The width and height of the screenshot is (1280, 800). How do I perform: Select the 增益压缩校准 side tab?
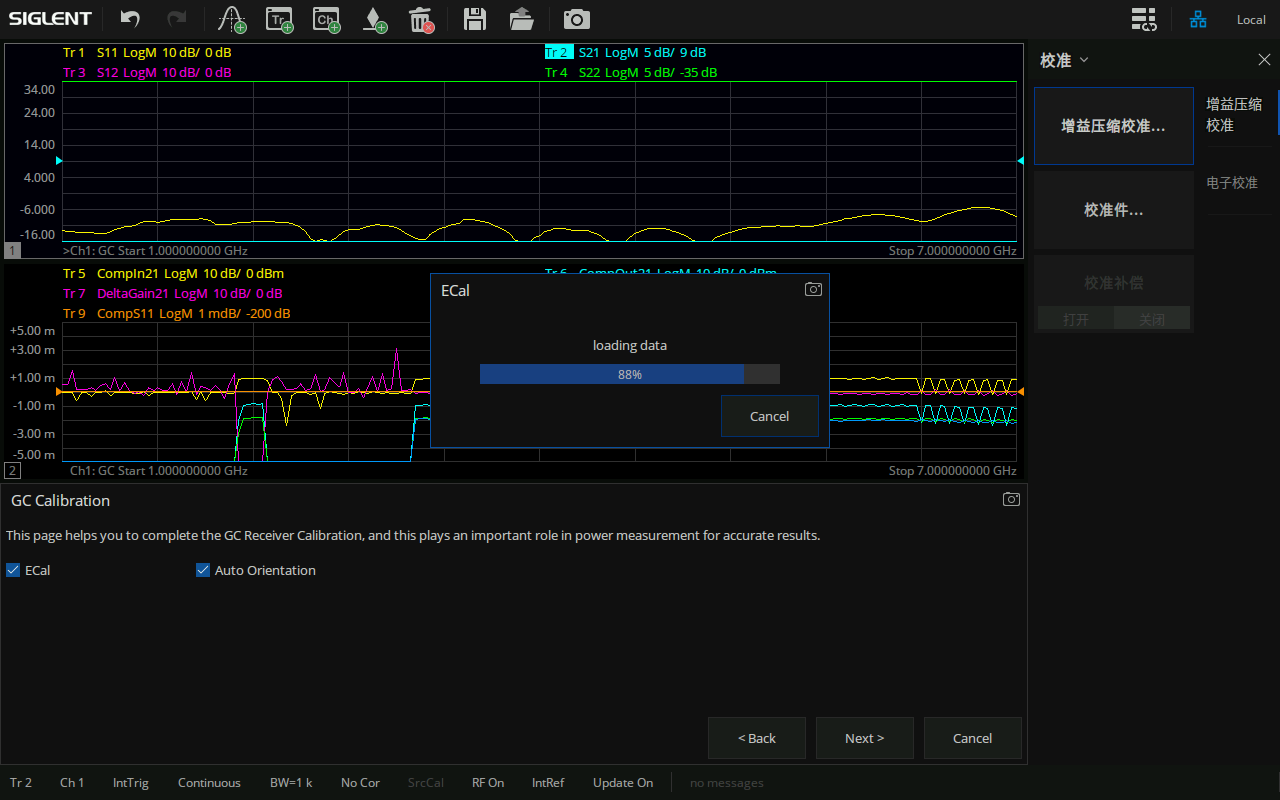point(1234,114)
